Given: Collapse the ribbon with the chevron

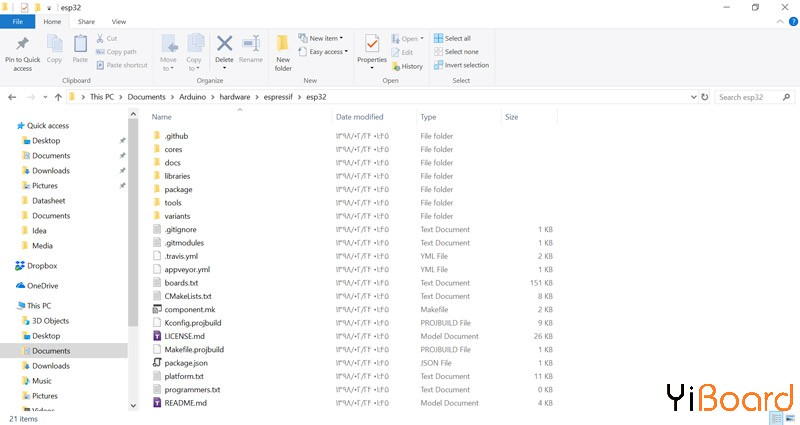Looking at the screenshot, I should [780, 21].
